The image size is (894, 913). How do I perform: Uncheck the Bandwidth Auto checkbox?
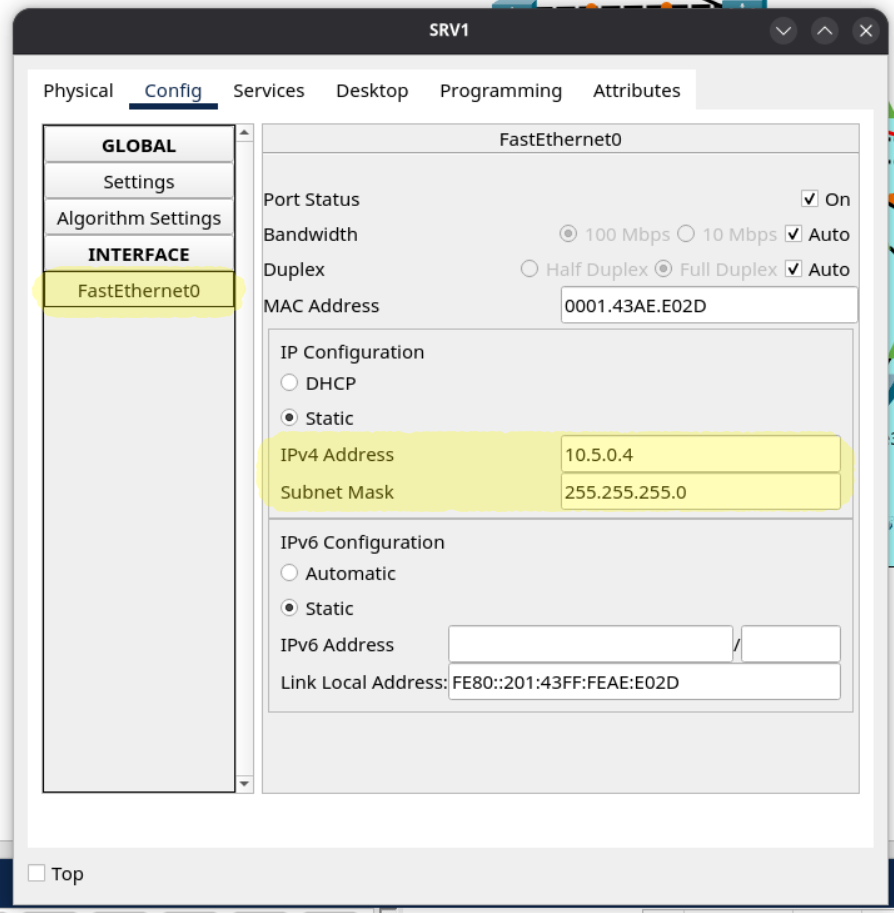(794, 235)
